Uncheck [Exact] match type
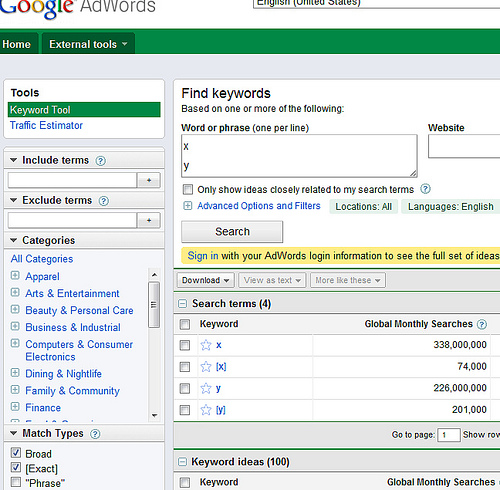The image size is (500, 490). coord(16,467)
